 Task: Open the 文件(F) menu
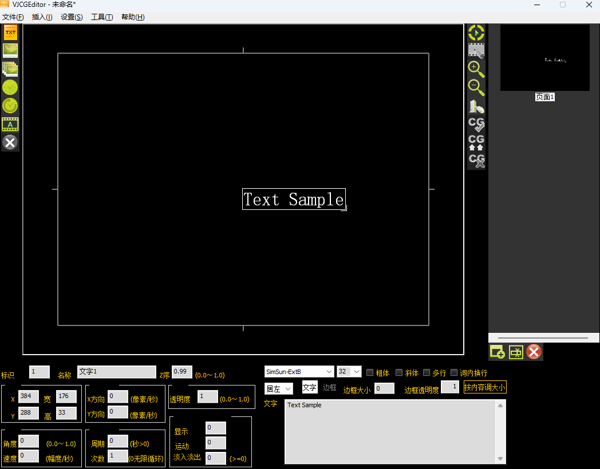click(x=13, y=17)
